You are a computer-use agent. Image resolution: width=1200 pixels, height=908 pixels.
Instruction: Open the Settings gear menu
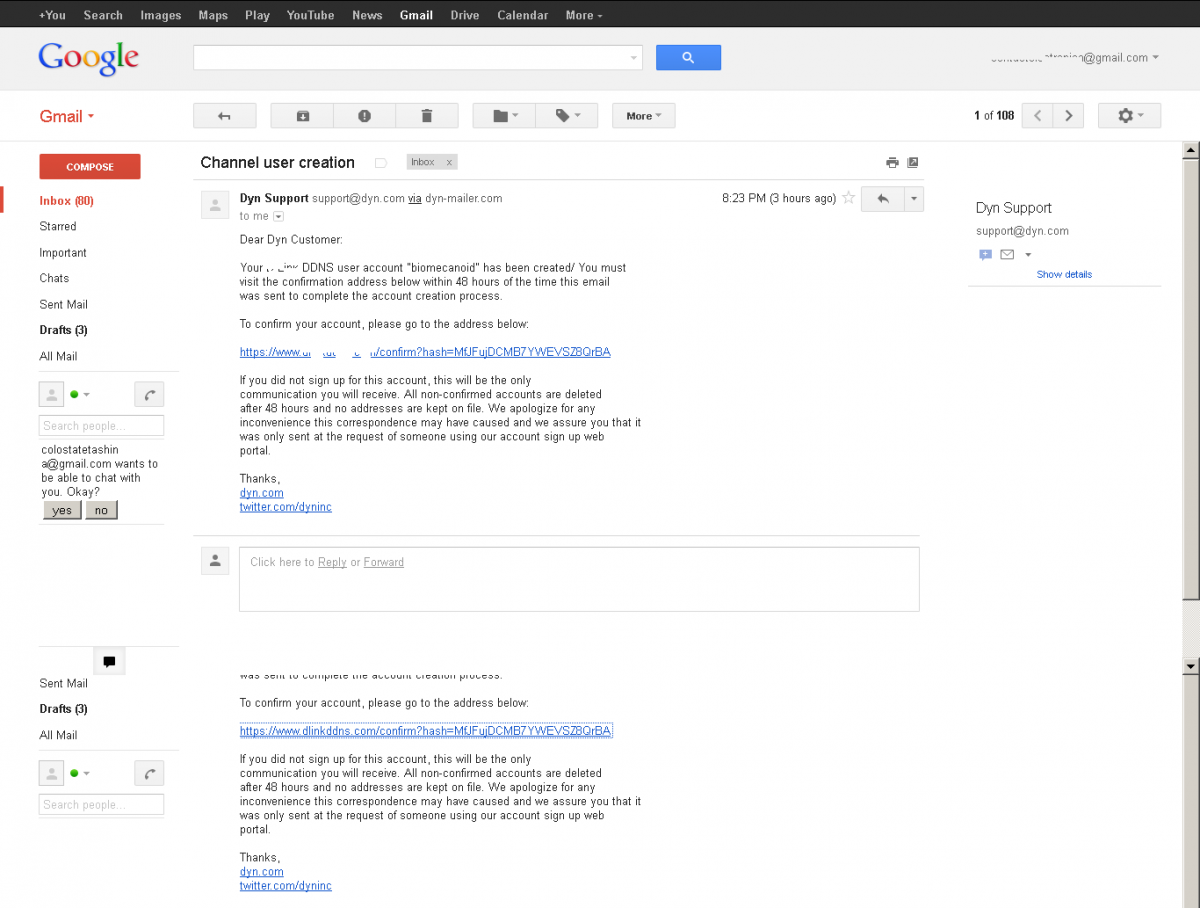1129,116
